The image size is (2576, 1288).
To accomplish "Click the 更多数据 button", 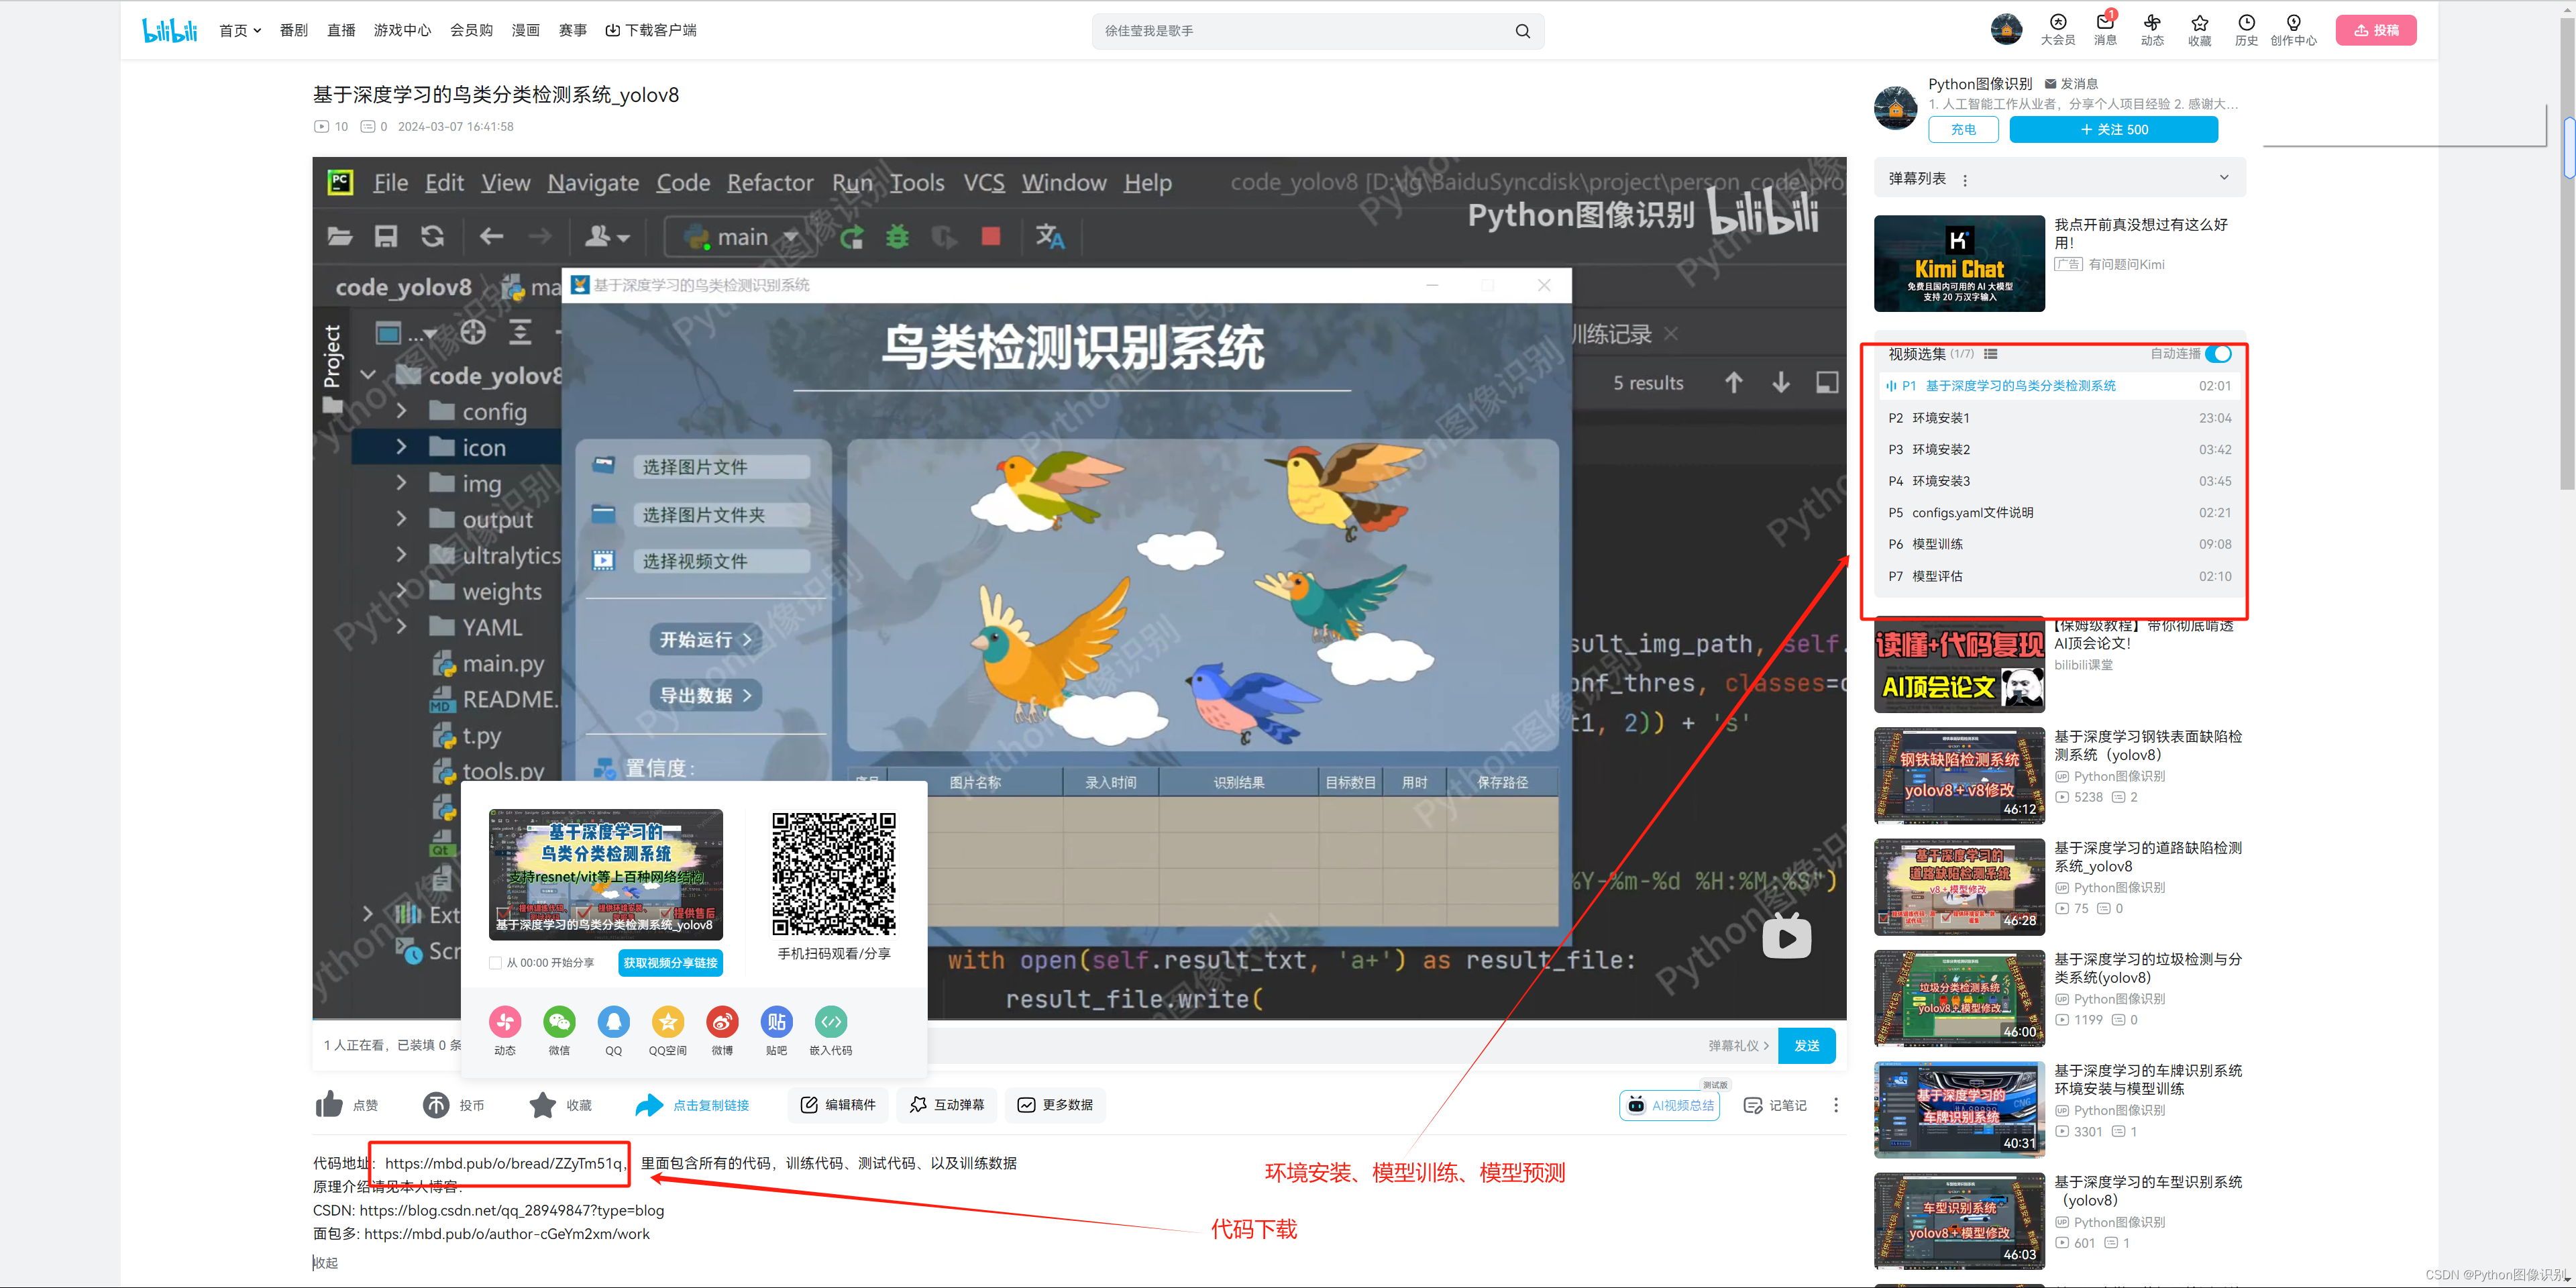I will pos(1055,1105).
